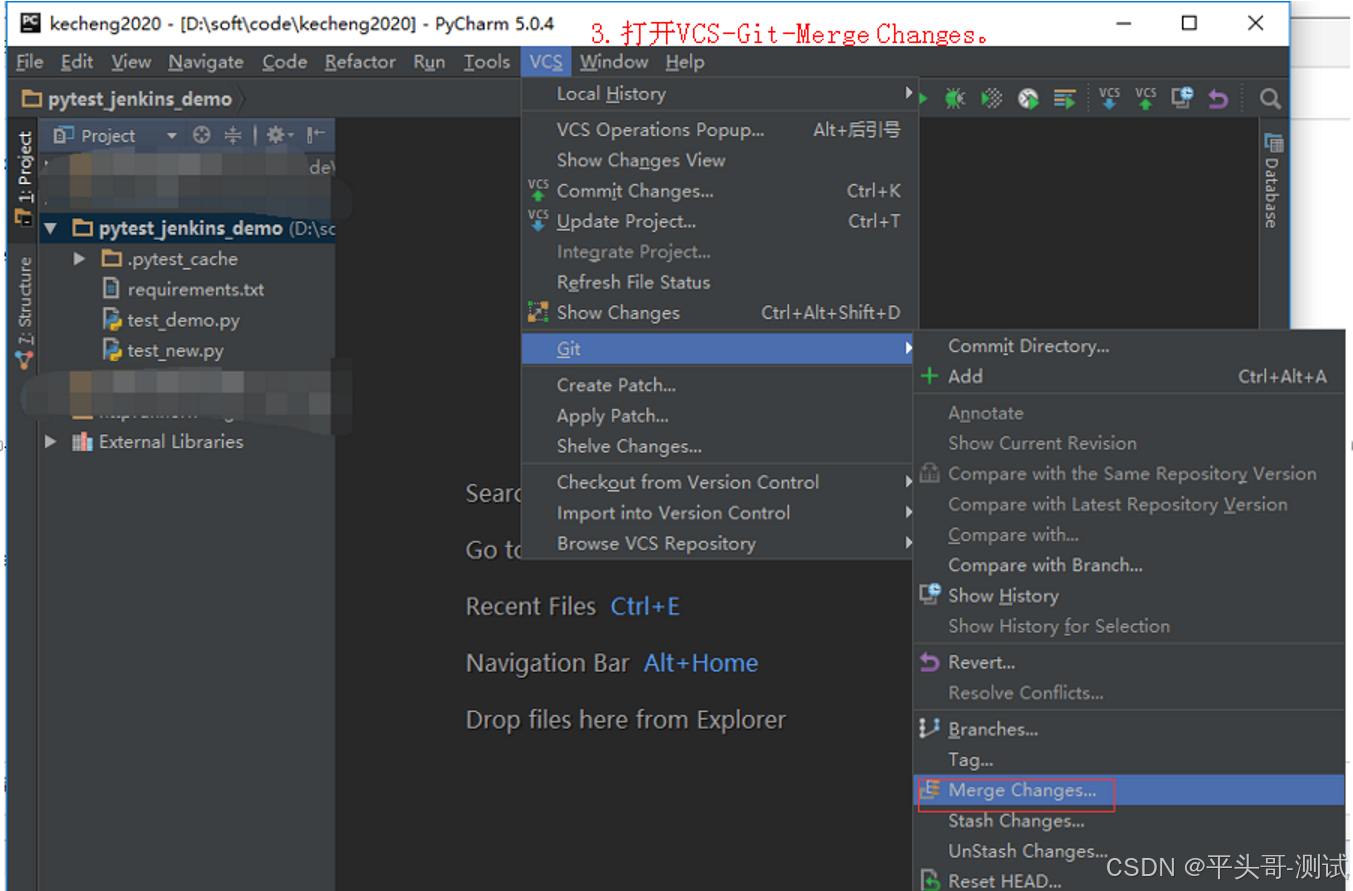This screenshot has height=891, width=1353.
Task: Collapse the pytest_jenkins_demo project root
Action: pos(53,227)
